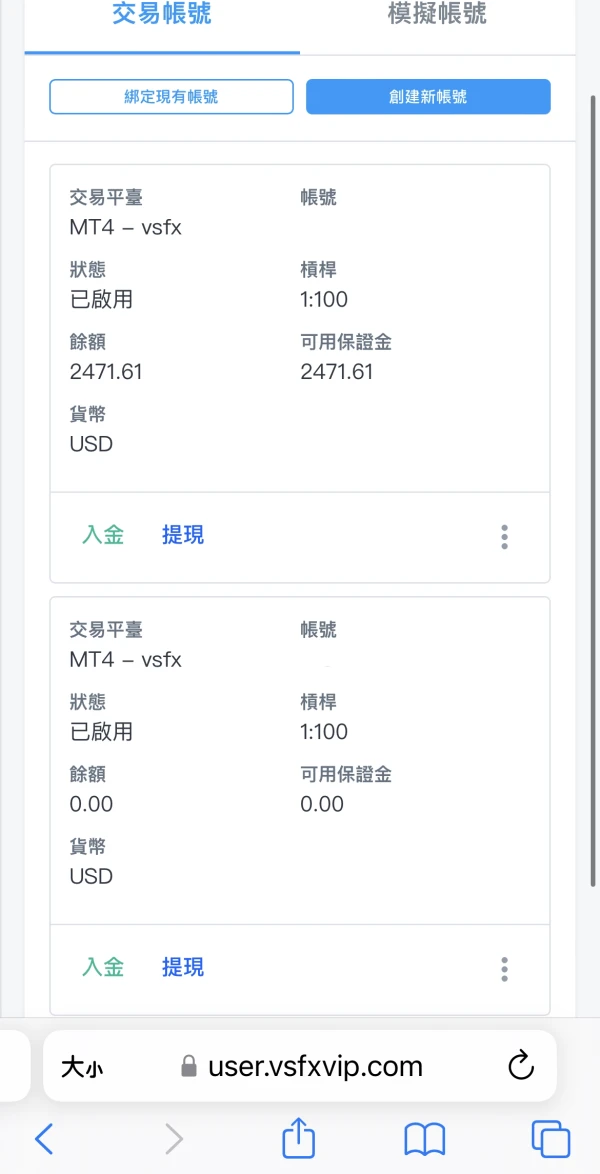
Task: Reload page with refresh icon
Action: [x=521, y=1066]
